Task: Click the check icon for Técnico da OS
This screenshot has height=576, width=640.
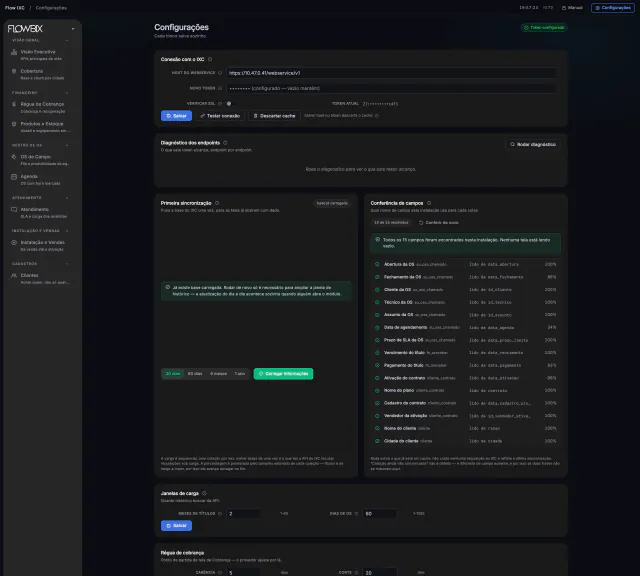Action: coord(377,302)
